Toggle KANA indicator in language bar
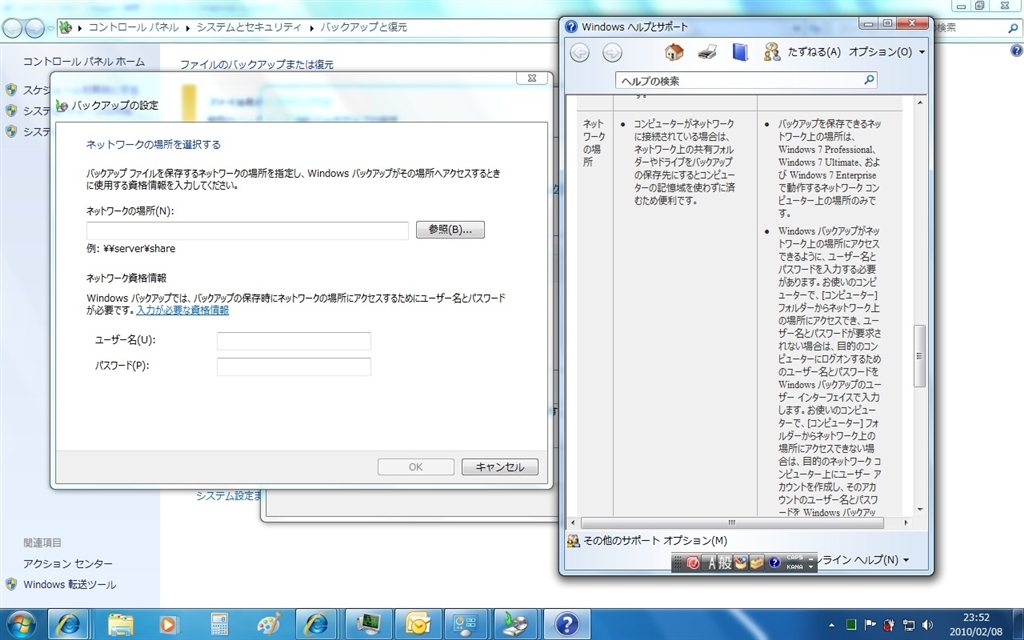This screenshot has height=640, width=1024. (794, 567)
